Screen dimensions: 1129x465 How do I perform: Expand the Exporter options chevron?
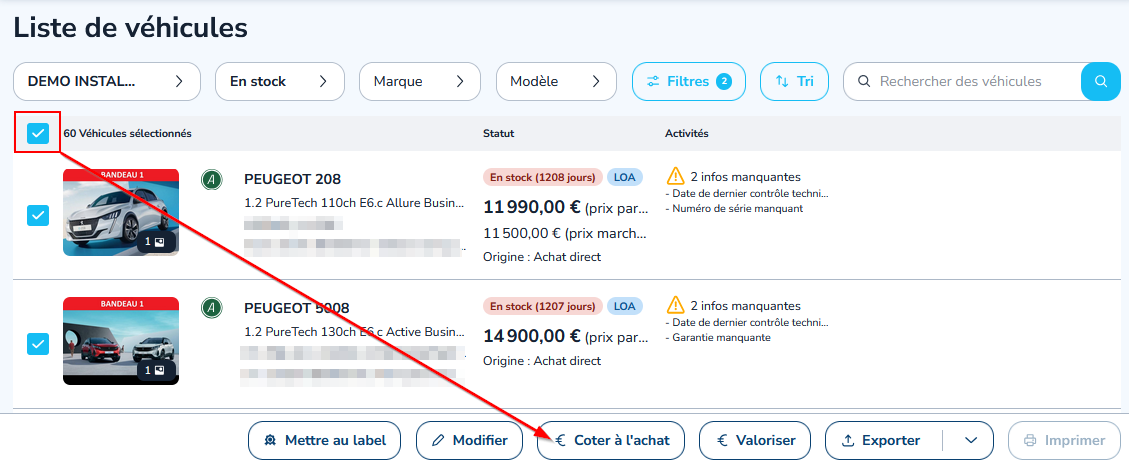coord(971,441)
